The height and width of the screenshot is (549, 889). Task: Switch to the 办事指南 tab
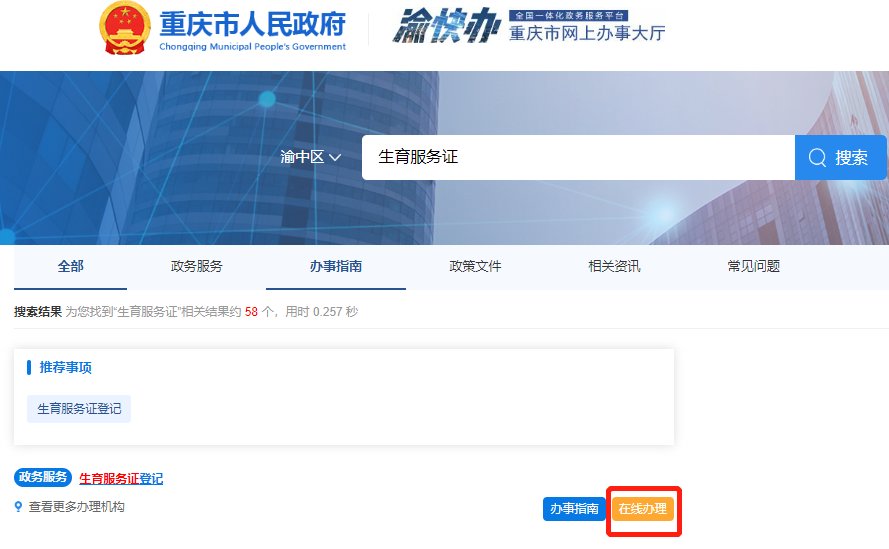[336, 266]
